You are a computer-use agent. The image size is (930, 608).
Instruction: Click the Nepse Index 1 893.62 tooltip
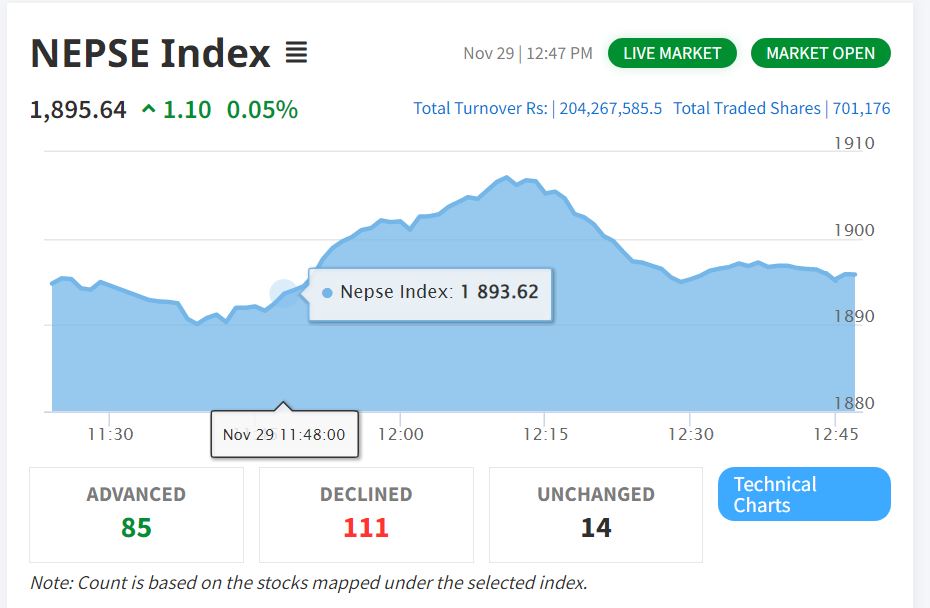(x=430, y=293)
